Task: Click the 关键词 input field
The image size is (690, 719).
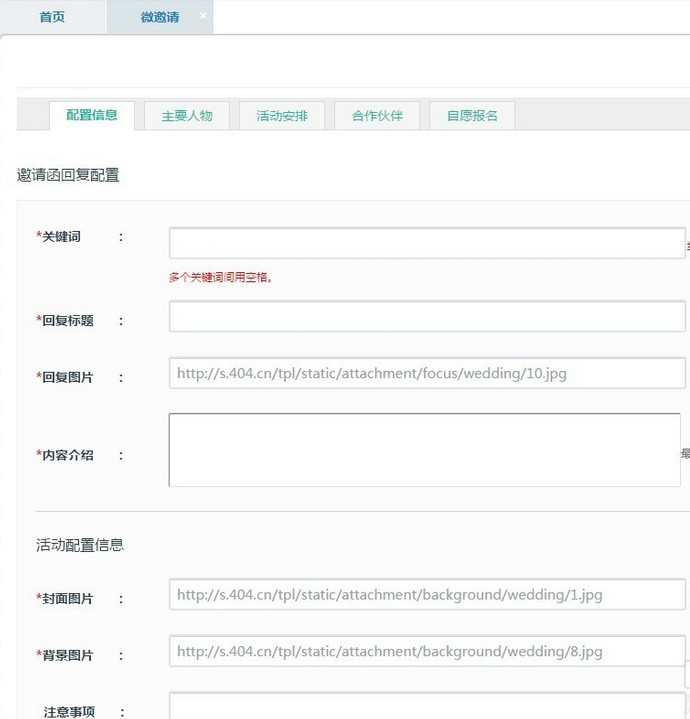Action: (x=427, y=243)
